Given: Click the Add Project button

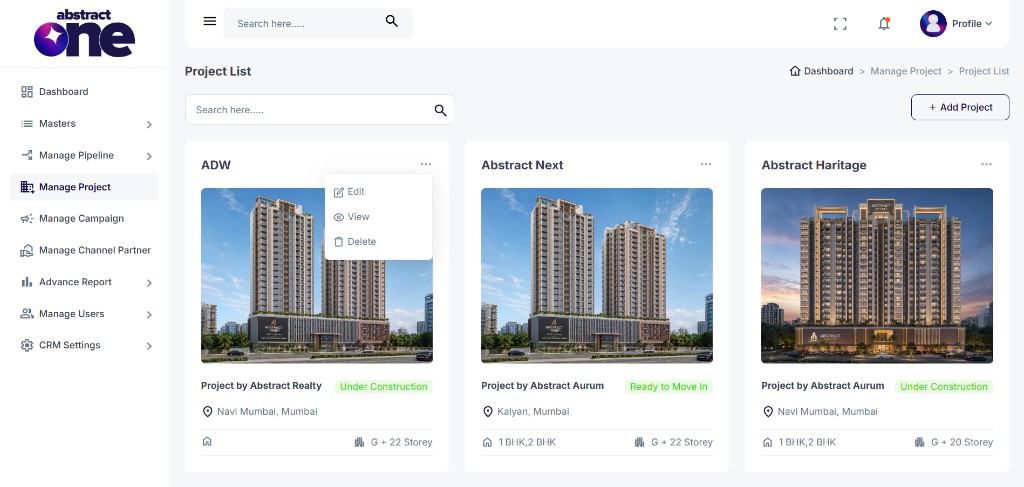Looking at the screenshot, I should tap(960, 107).
